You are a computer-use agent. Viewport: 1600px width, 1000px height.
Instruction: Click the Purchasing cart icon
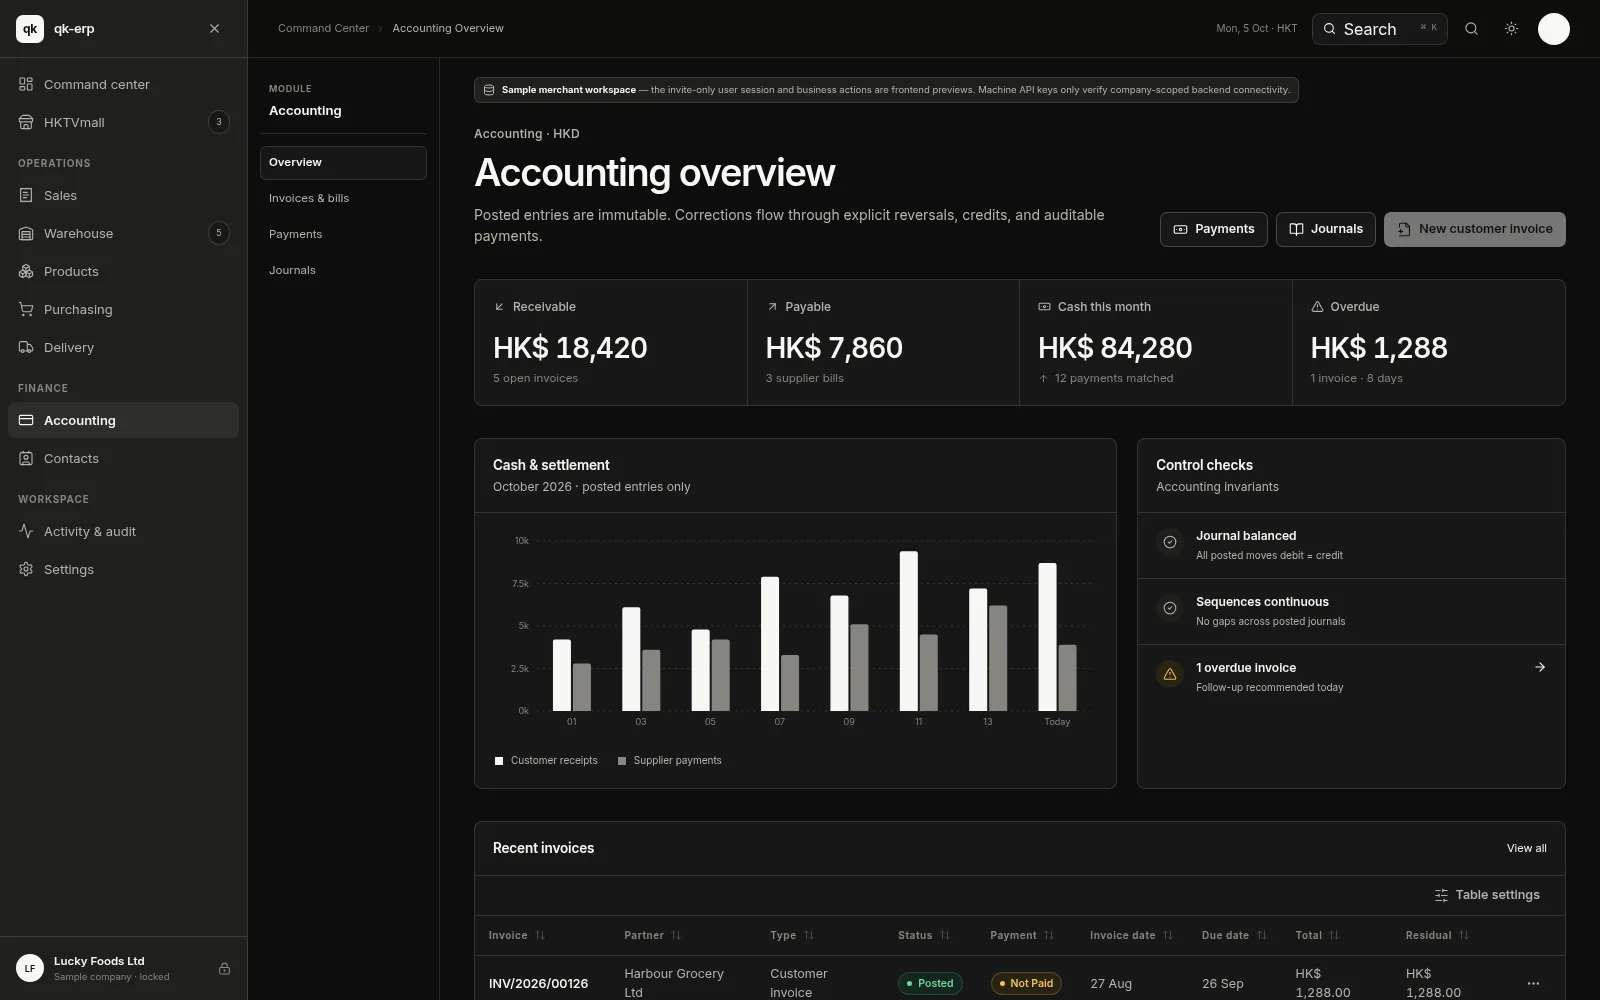click(x=26, y=309)
